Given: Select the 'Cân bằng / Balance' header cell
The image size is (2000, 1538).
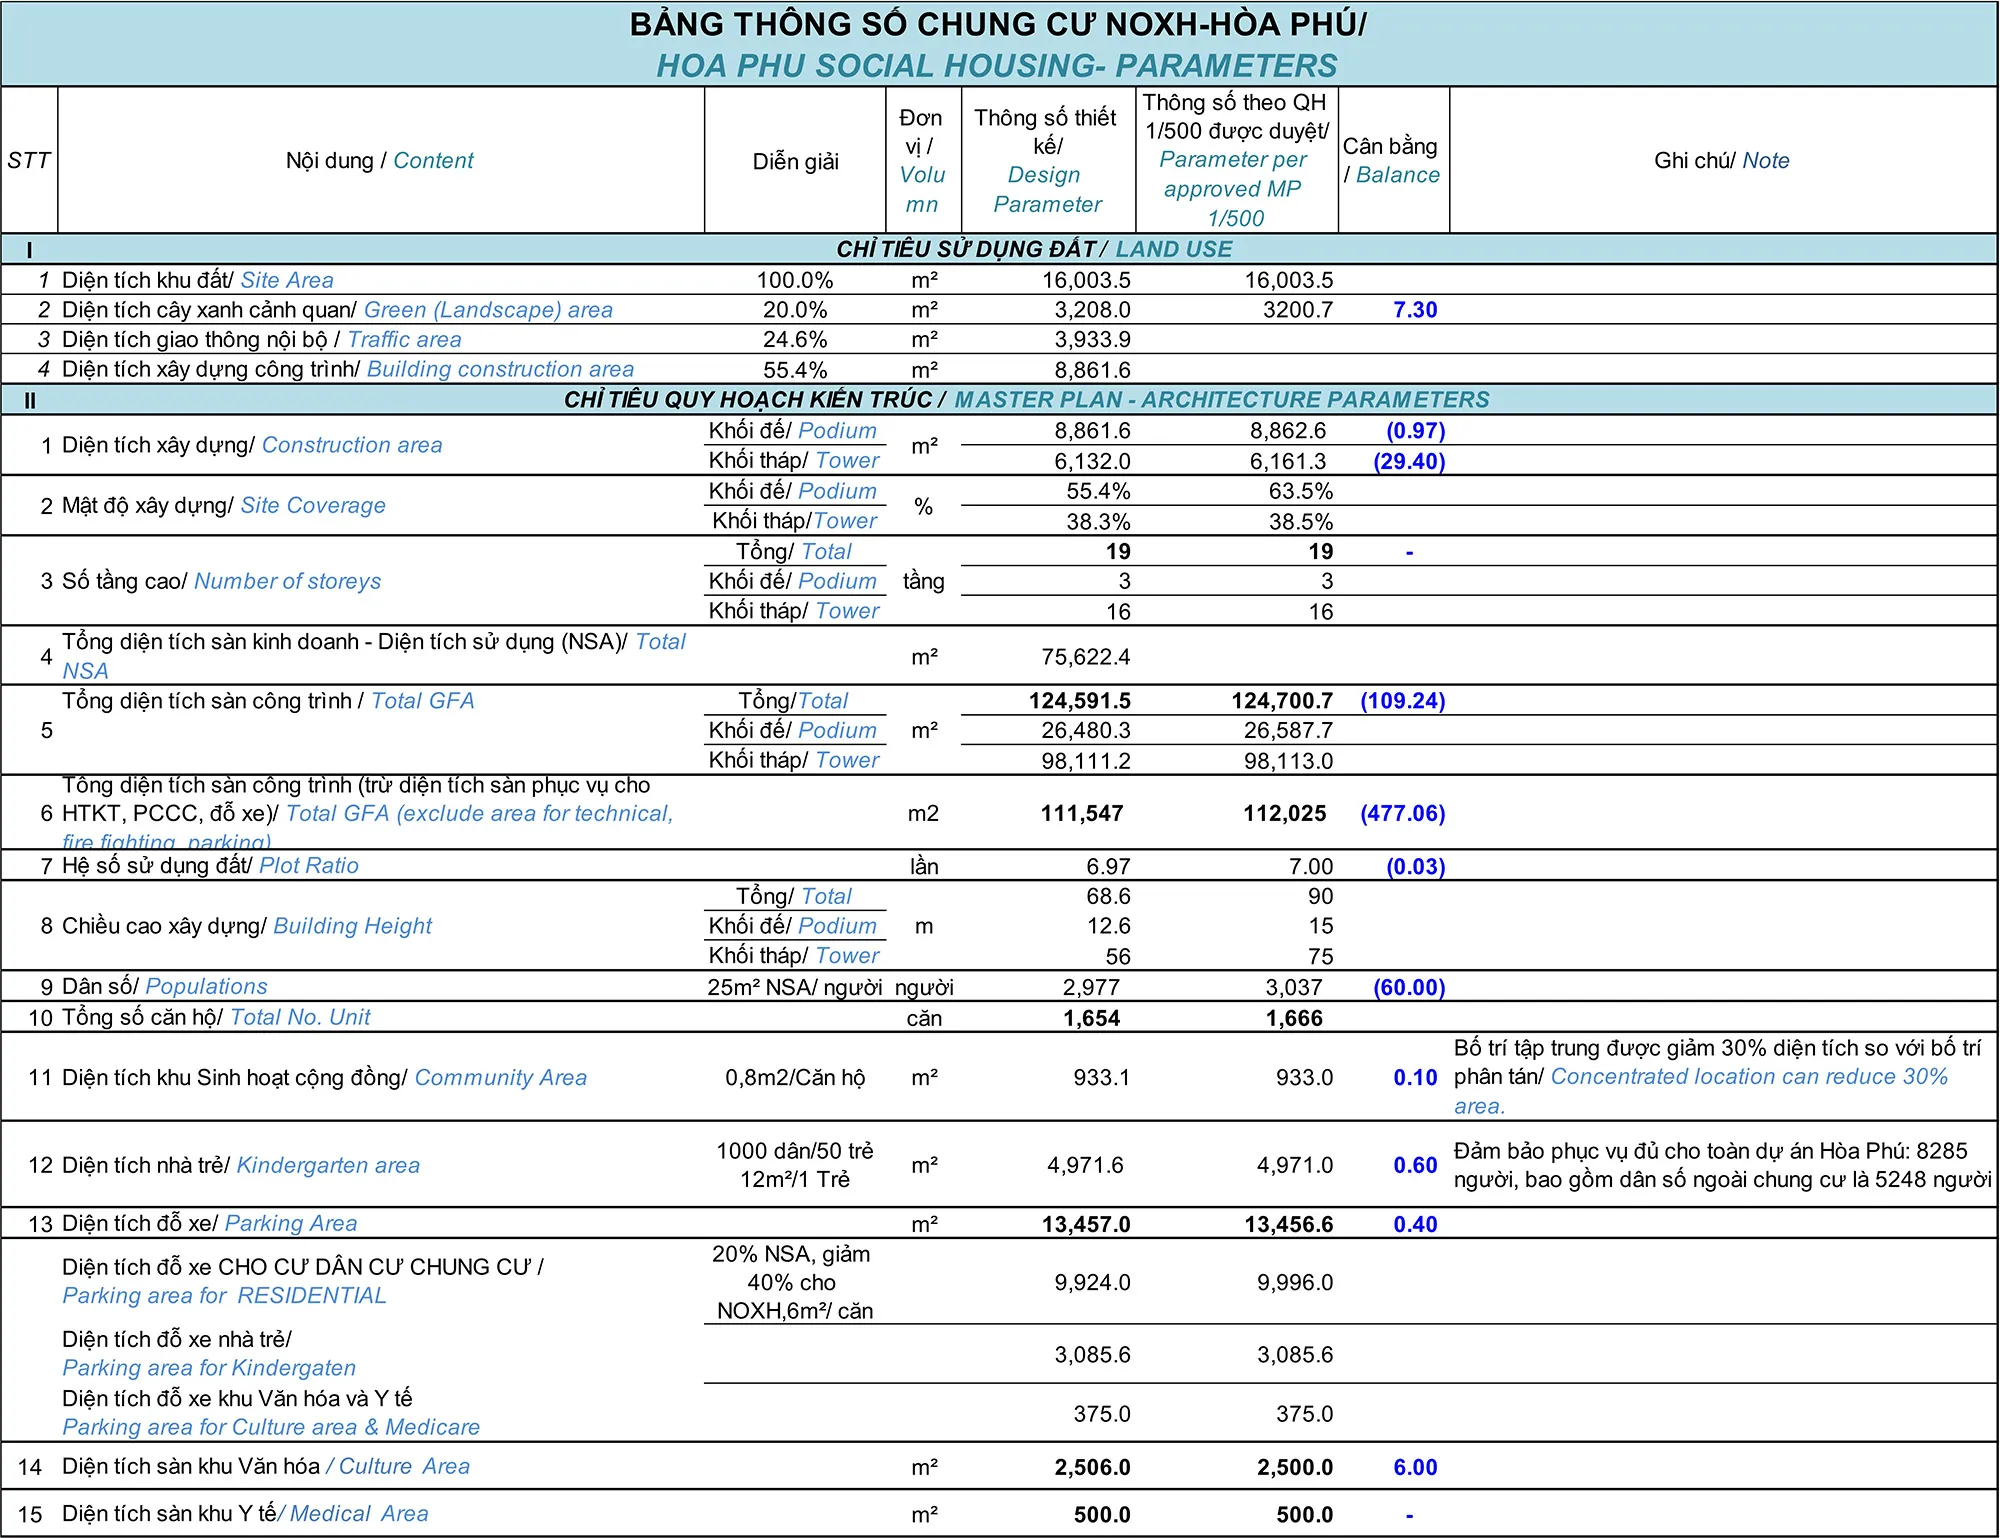Looking at the screenshot, I should 1392,160.
